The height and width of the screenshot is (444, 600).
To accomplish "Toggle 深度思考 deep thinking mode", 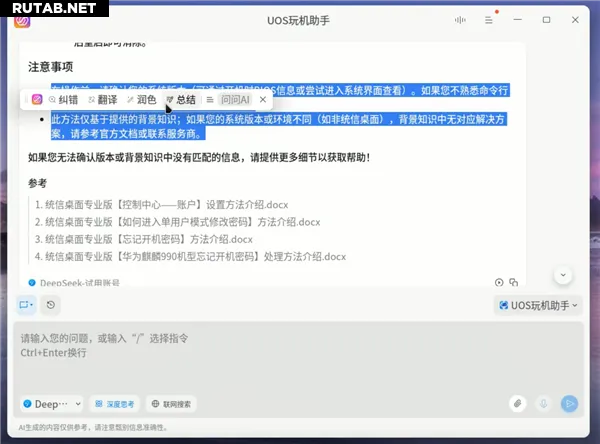I will [x=114, y=404].
